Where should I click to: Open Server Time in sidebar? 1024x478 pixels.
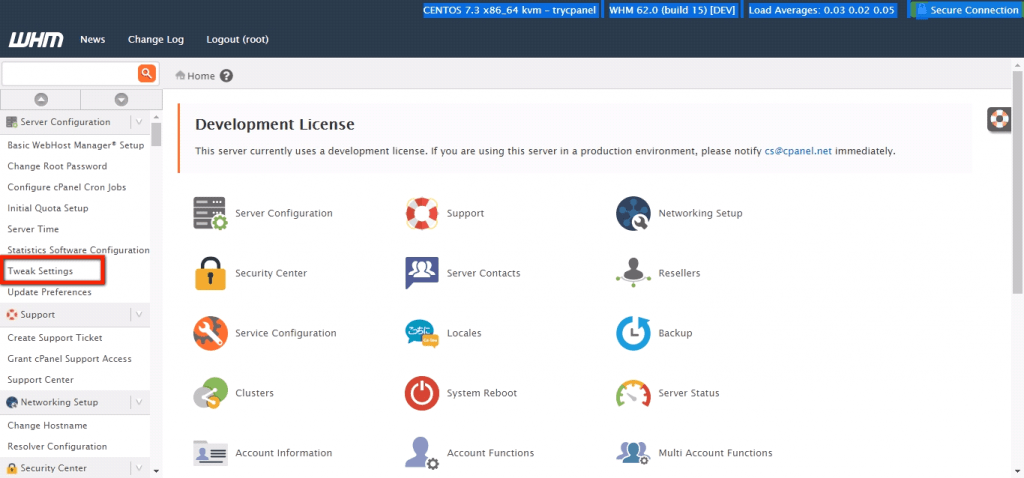point(33,229)
